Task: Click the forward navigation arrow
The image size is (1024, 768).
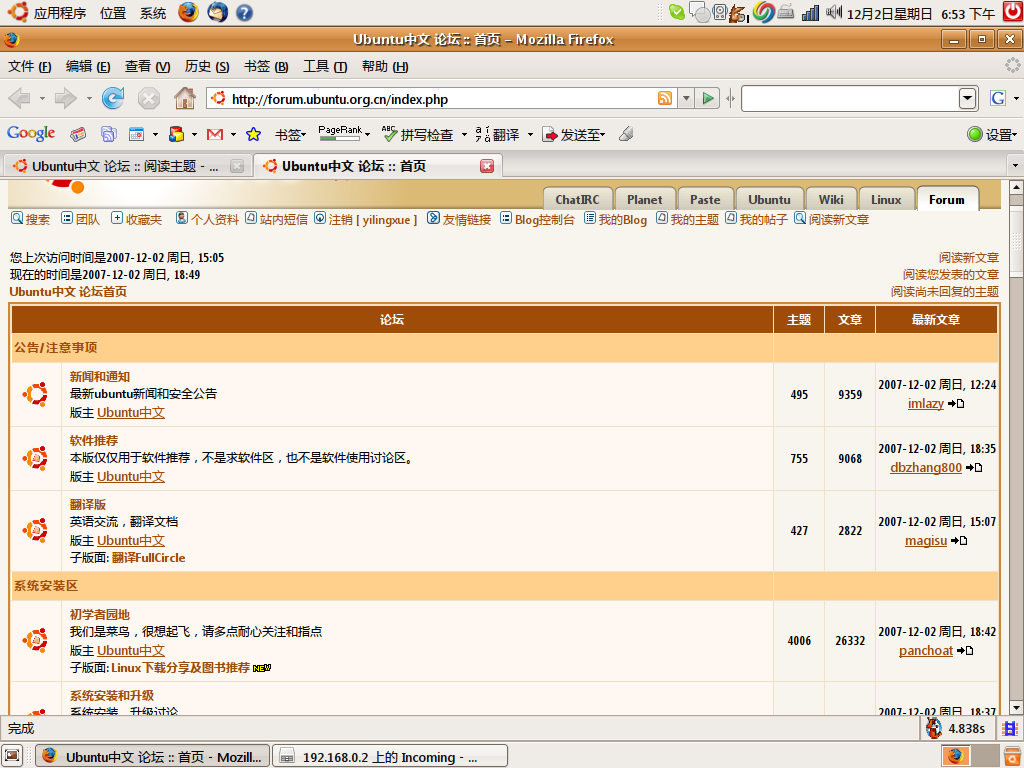Action: (x=65, y=99)
